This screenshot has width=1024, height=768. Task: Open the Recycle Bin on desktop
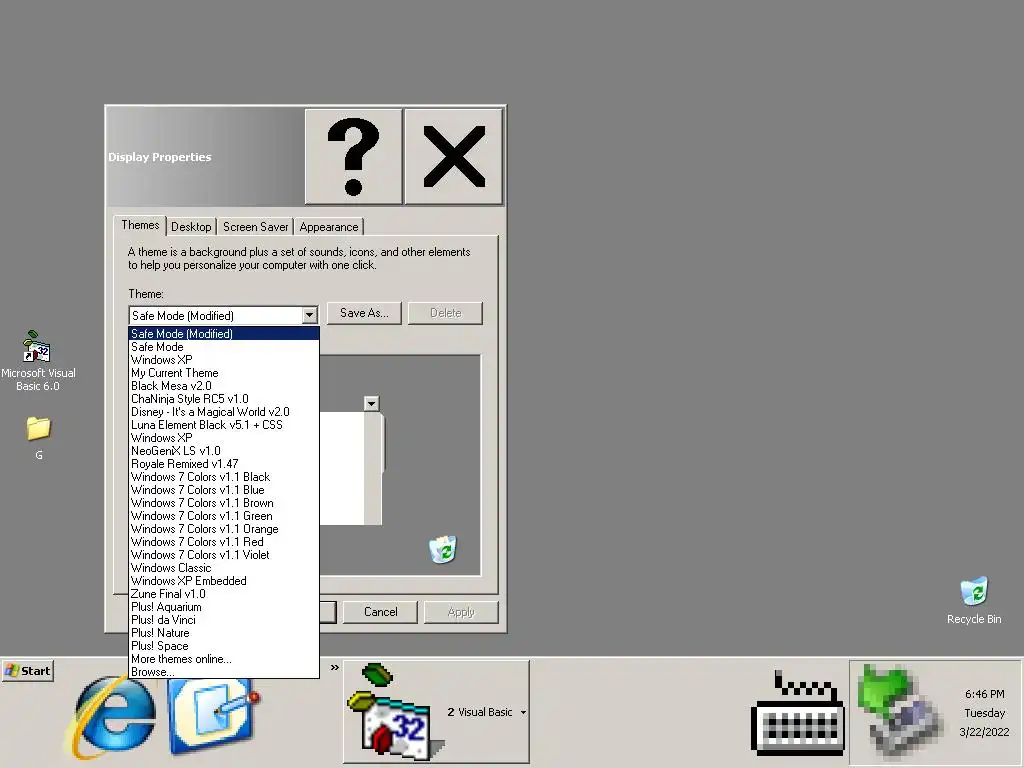(974, 601)
